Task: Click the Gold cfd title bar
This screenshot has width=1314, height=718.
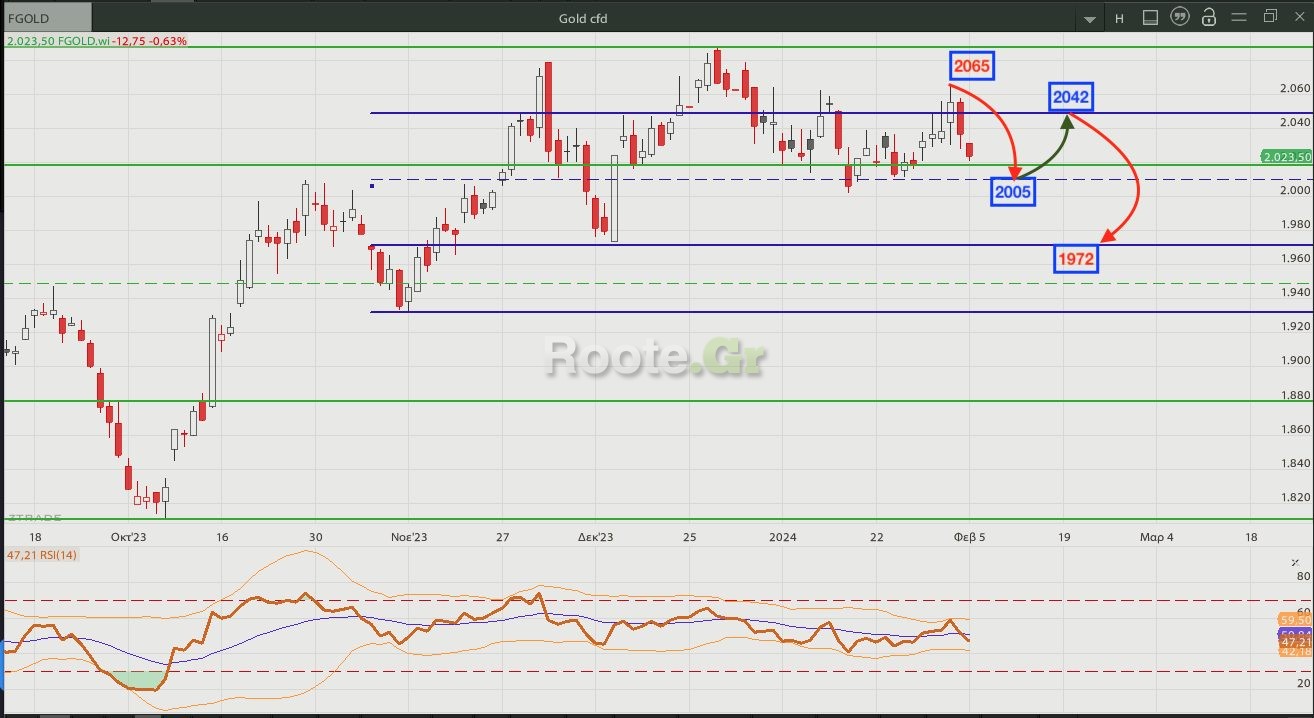Action: click(583, 18)
